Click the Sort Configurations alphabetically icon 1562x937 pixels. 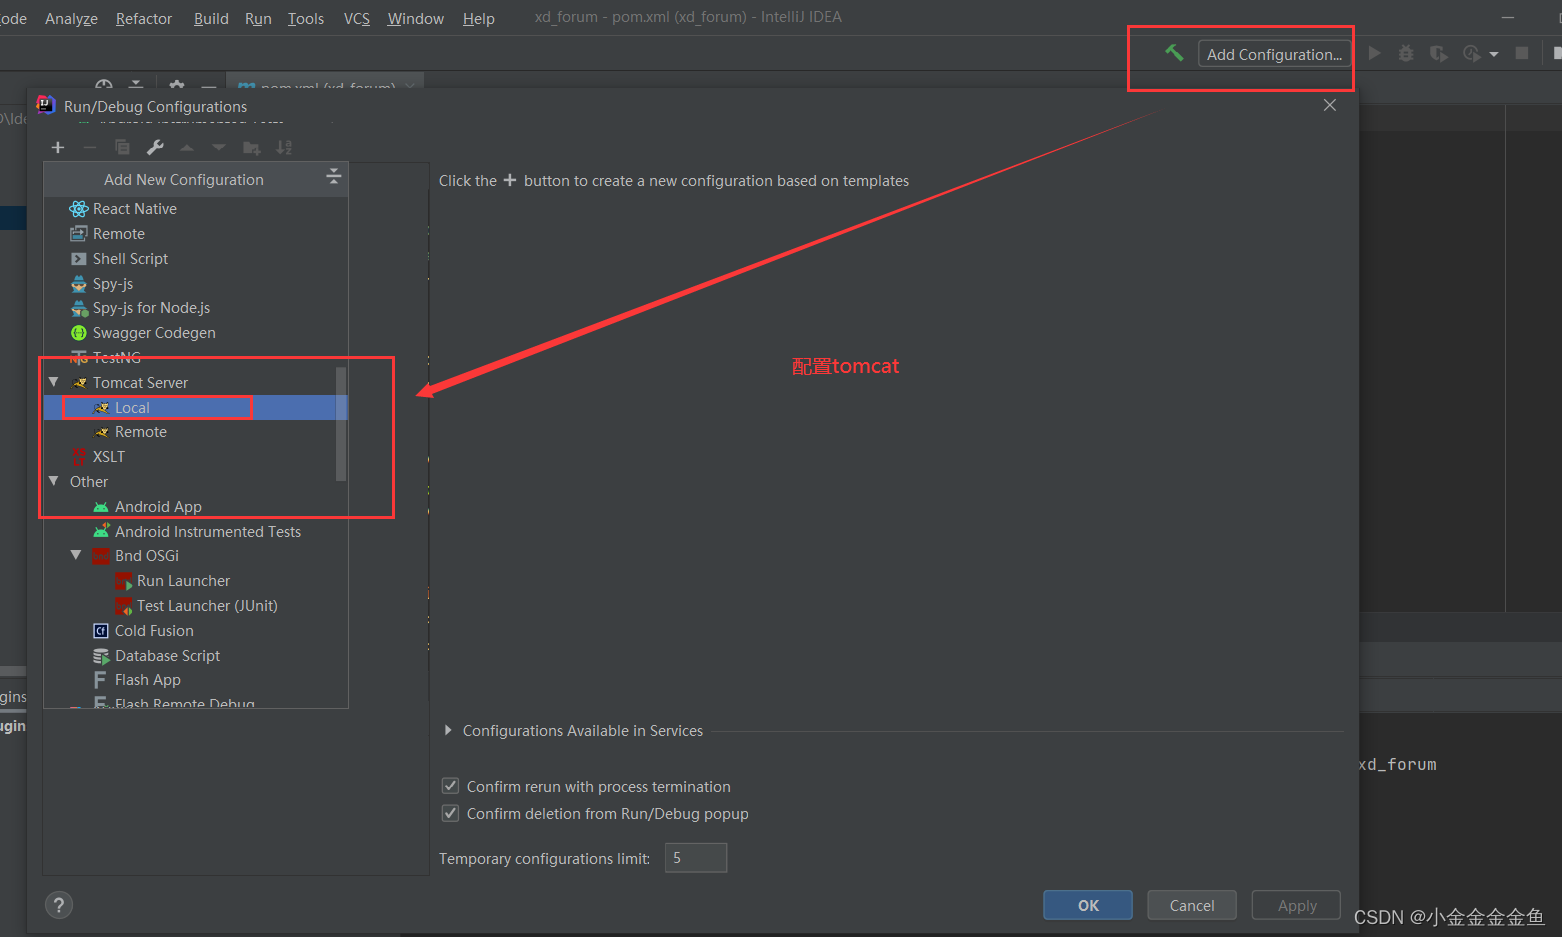point(284,148)
